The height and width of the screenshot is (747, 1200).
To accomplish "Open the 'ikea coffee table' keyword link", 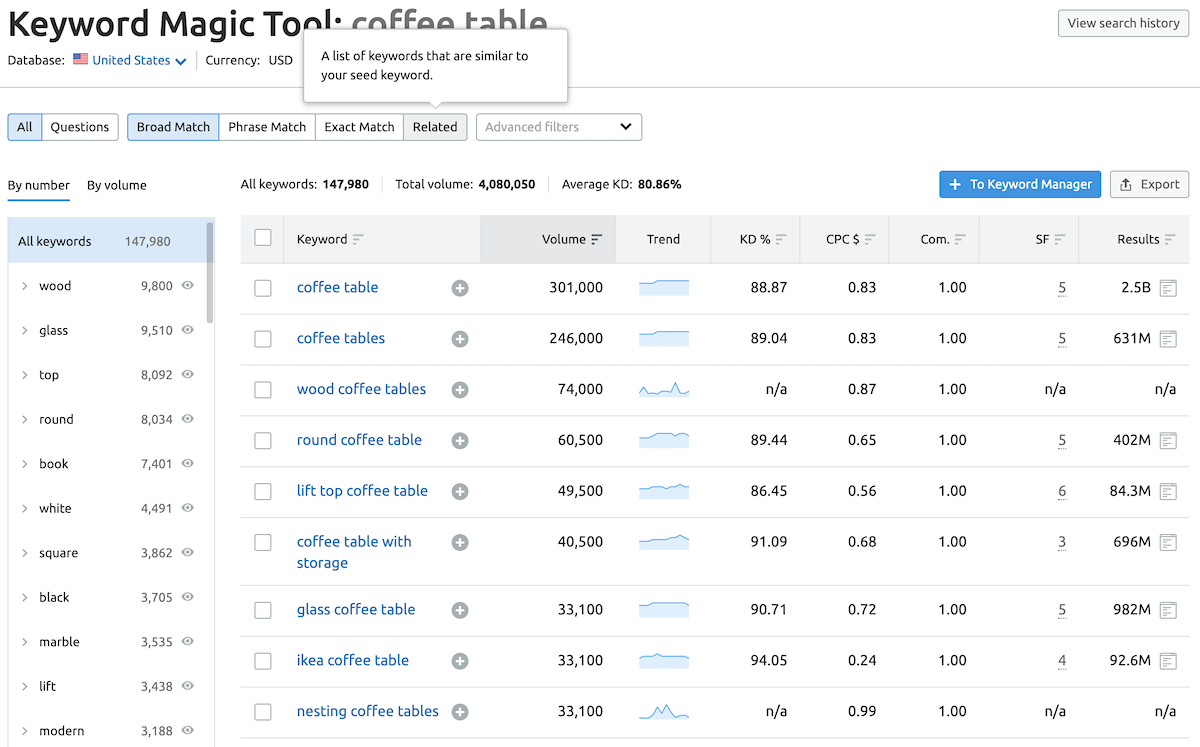I will point(353,660).
